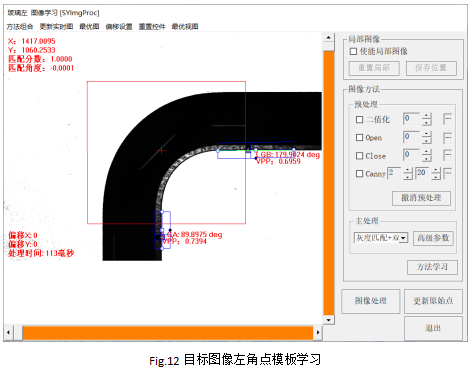Click the 撤消预处理 button

[x=421, y=198]
